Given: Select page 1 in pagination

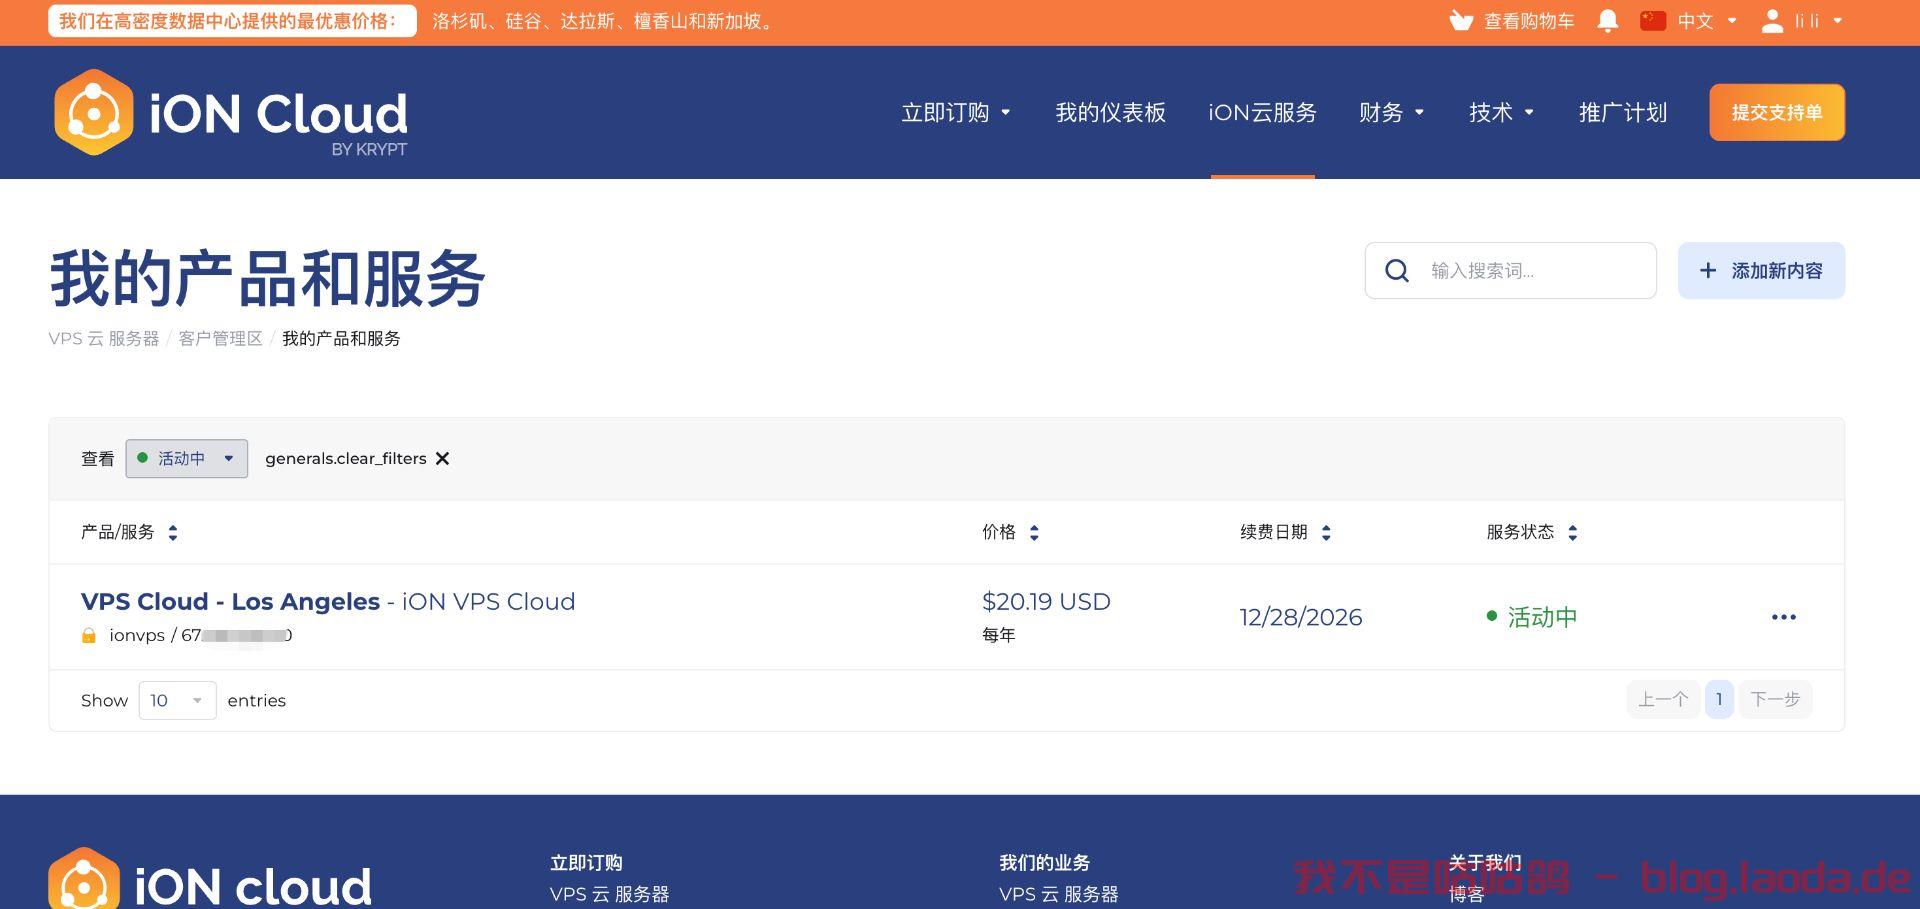Looking at the screenshot, I should click(1719, 699).
